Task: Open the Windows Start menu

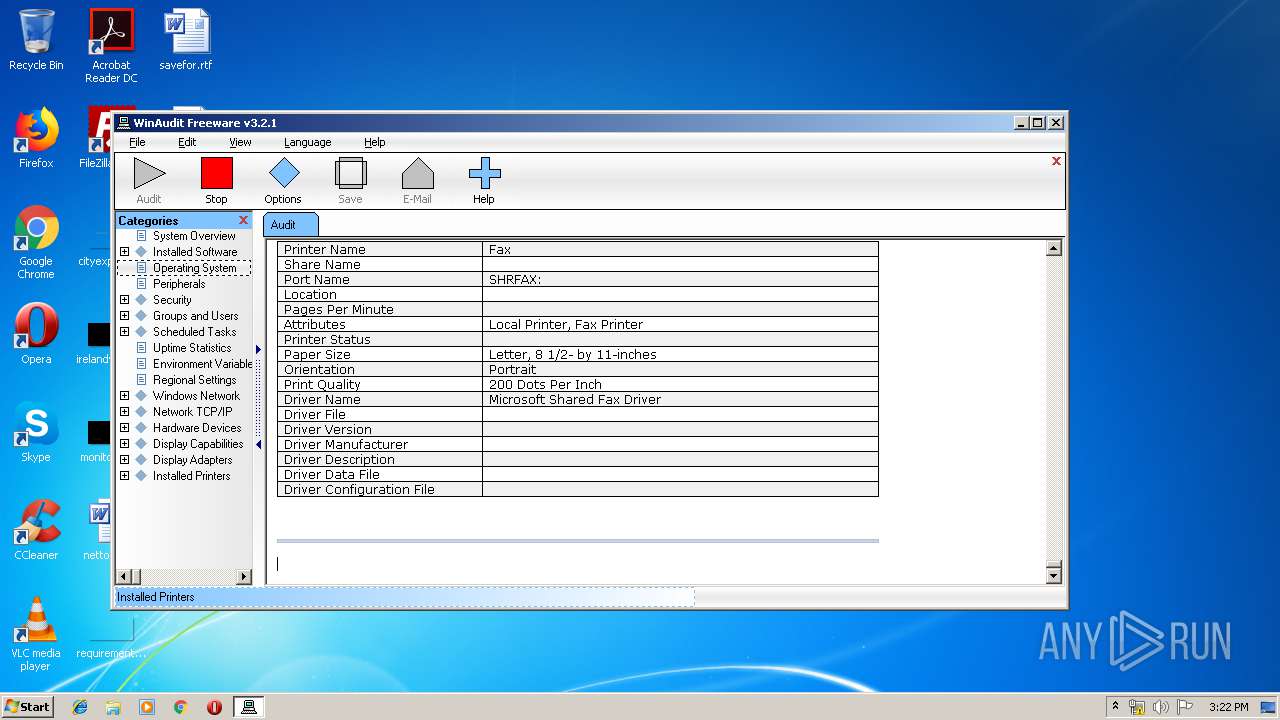Action: (x=28, y=706)
